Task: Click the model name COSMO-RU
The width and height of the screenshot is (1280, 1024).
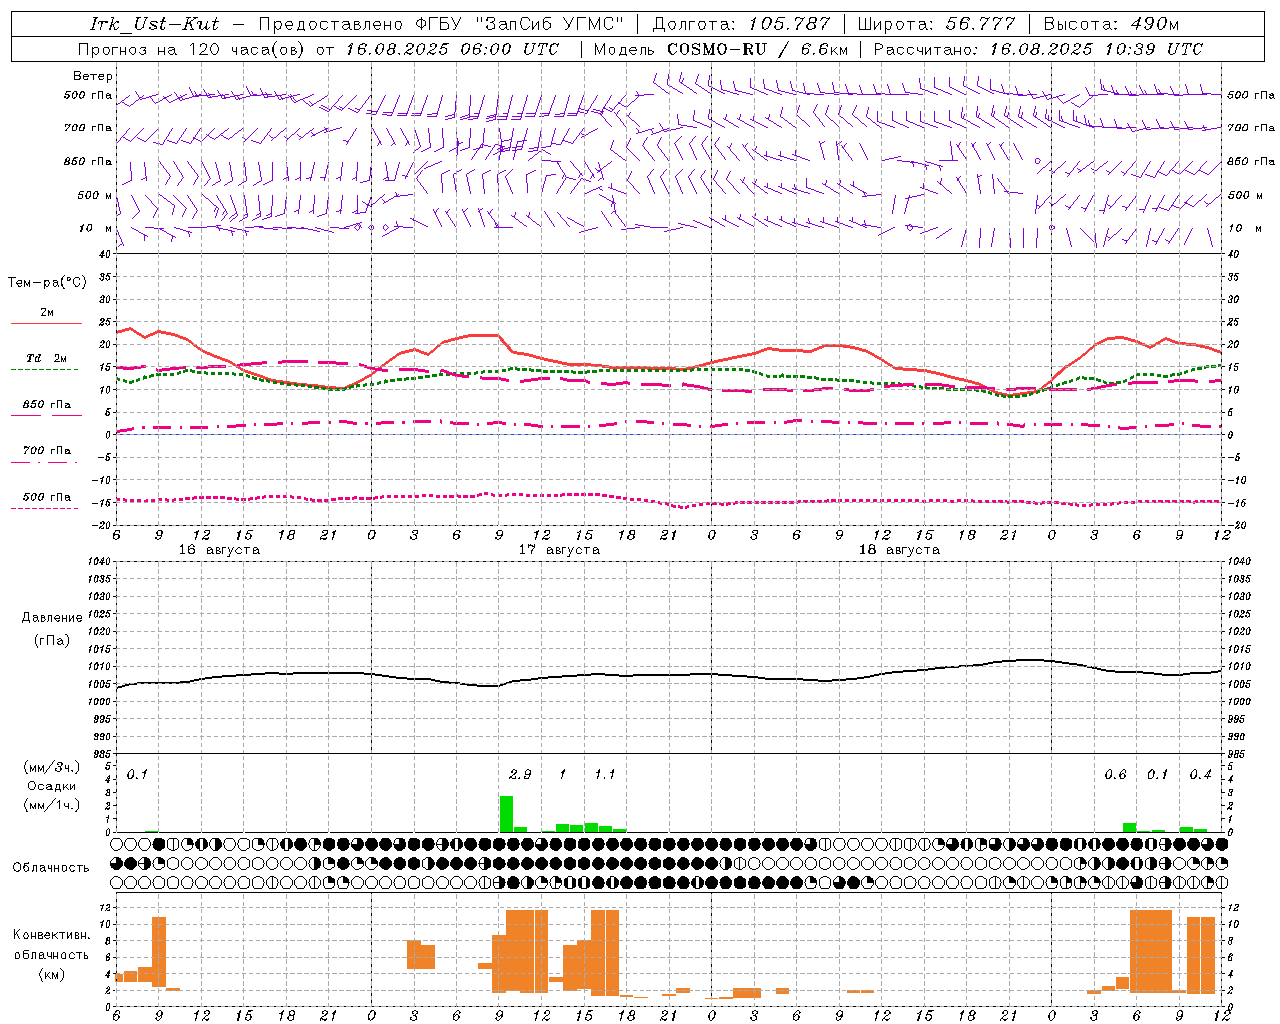Action: [717, 49]
